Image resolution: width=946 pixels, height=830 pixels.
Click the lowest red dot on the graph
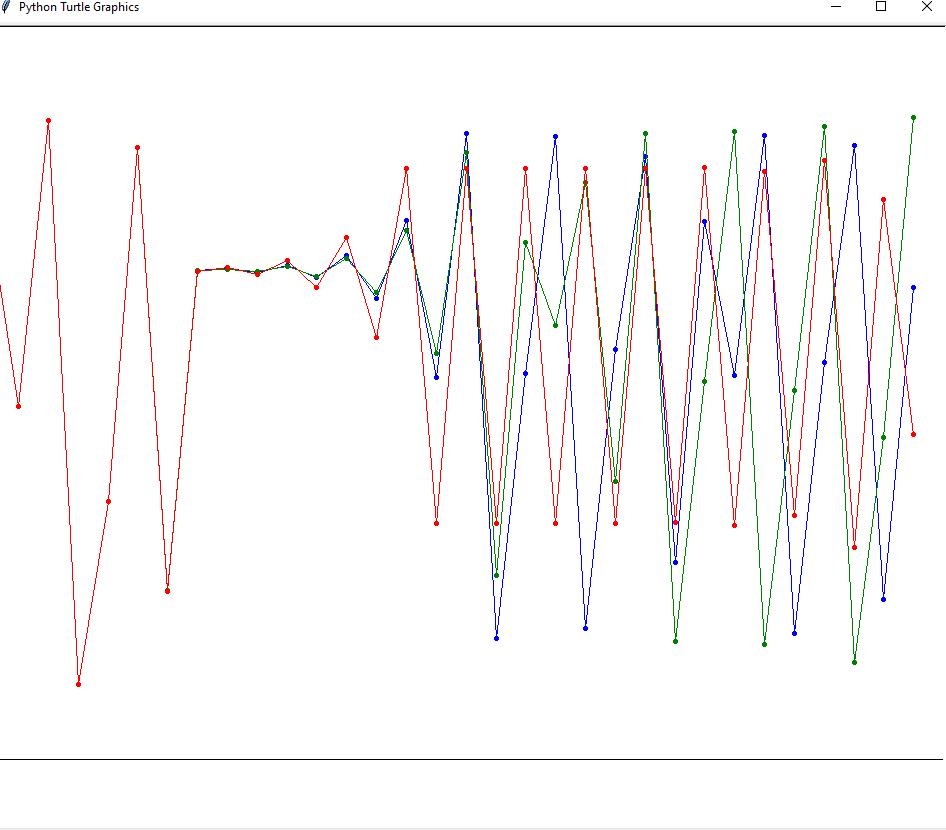(x=78, y=684)
